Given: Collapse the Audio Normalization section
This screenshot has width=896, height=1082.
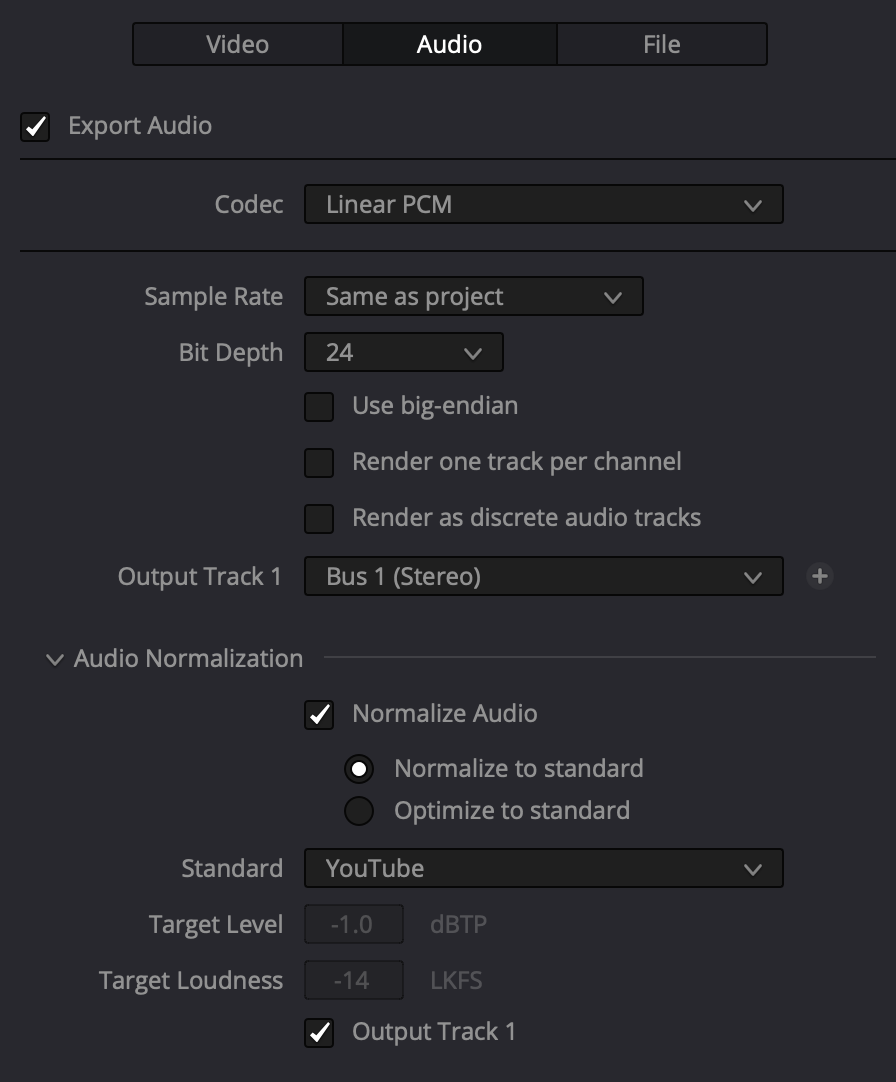Looking at the screenshot, I should coord(54,660).
